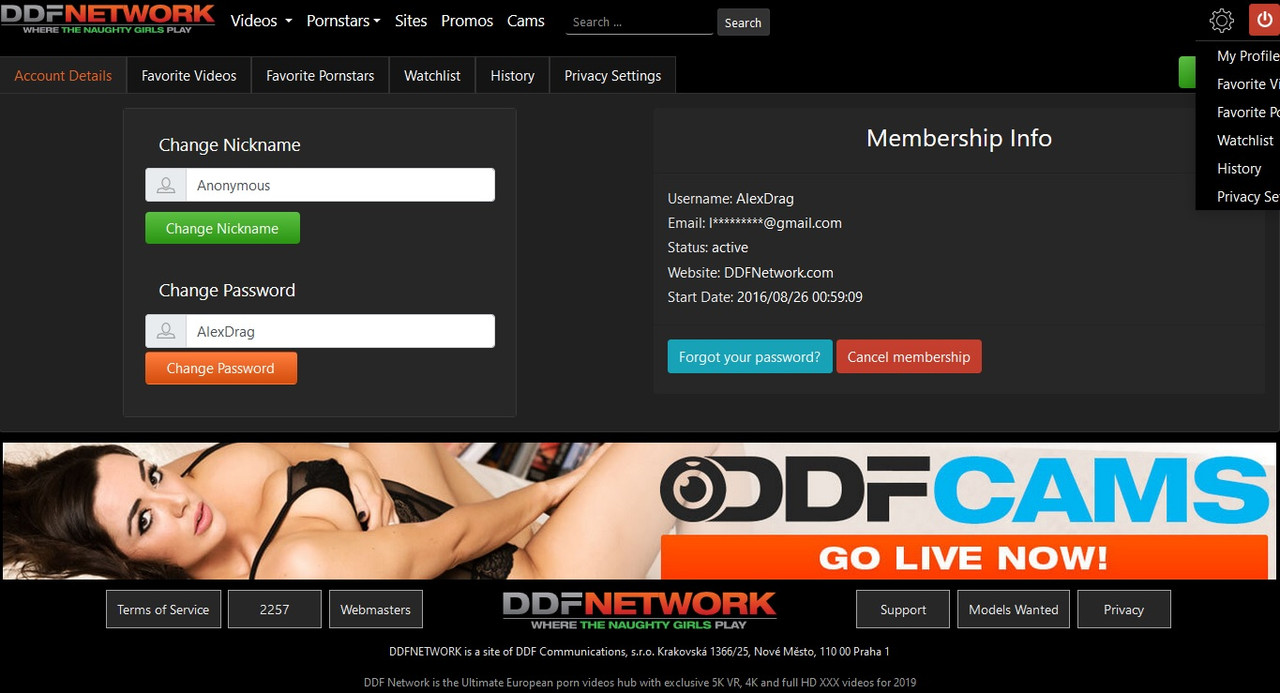Click the password input field
Viewport: 1280px width, 693px height.
pyautogui.click(x=340, y=331)
